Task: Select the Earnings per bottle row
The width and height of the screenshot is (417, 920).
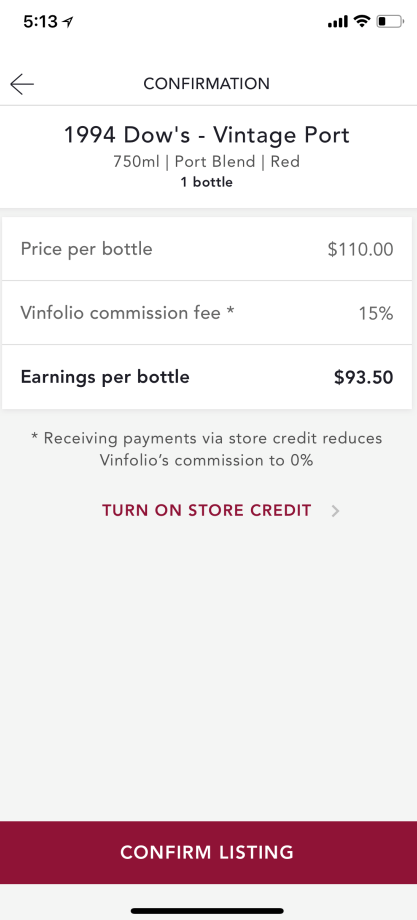Action: click(x=207, y=377)
